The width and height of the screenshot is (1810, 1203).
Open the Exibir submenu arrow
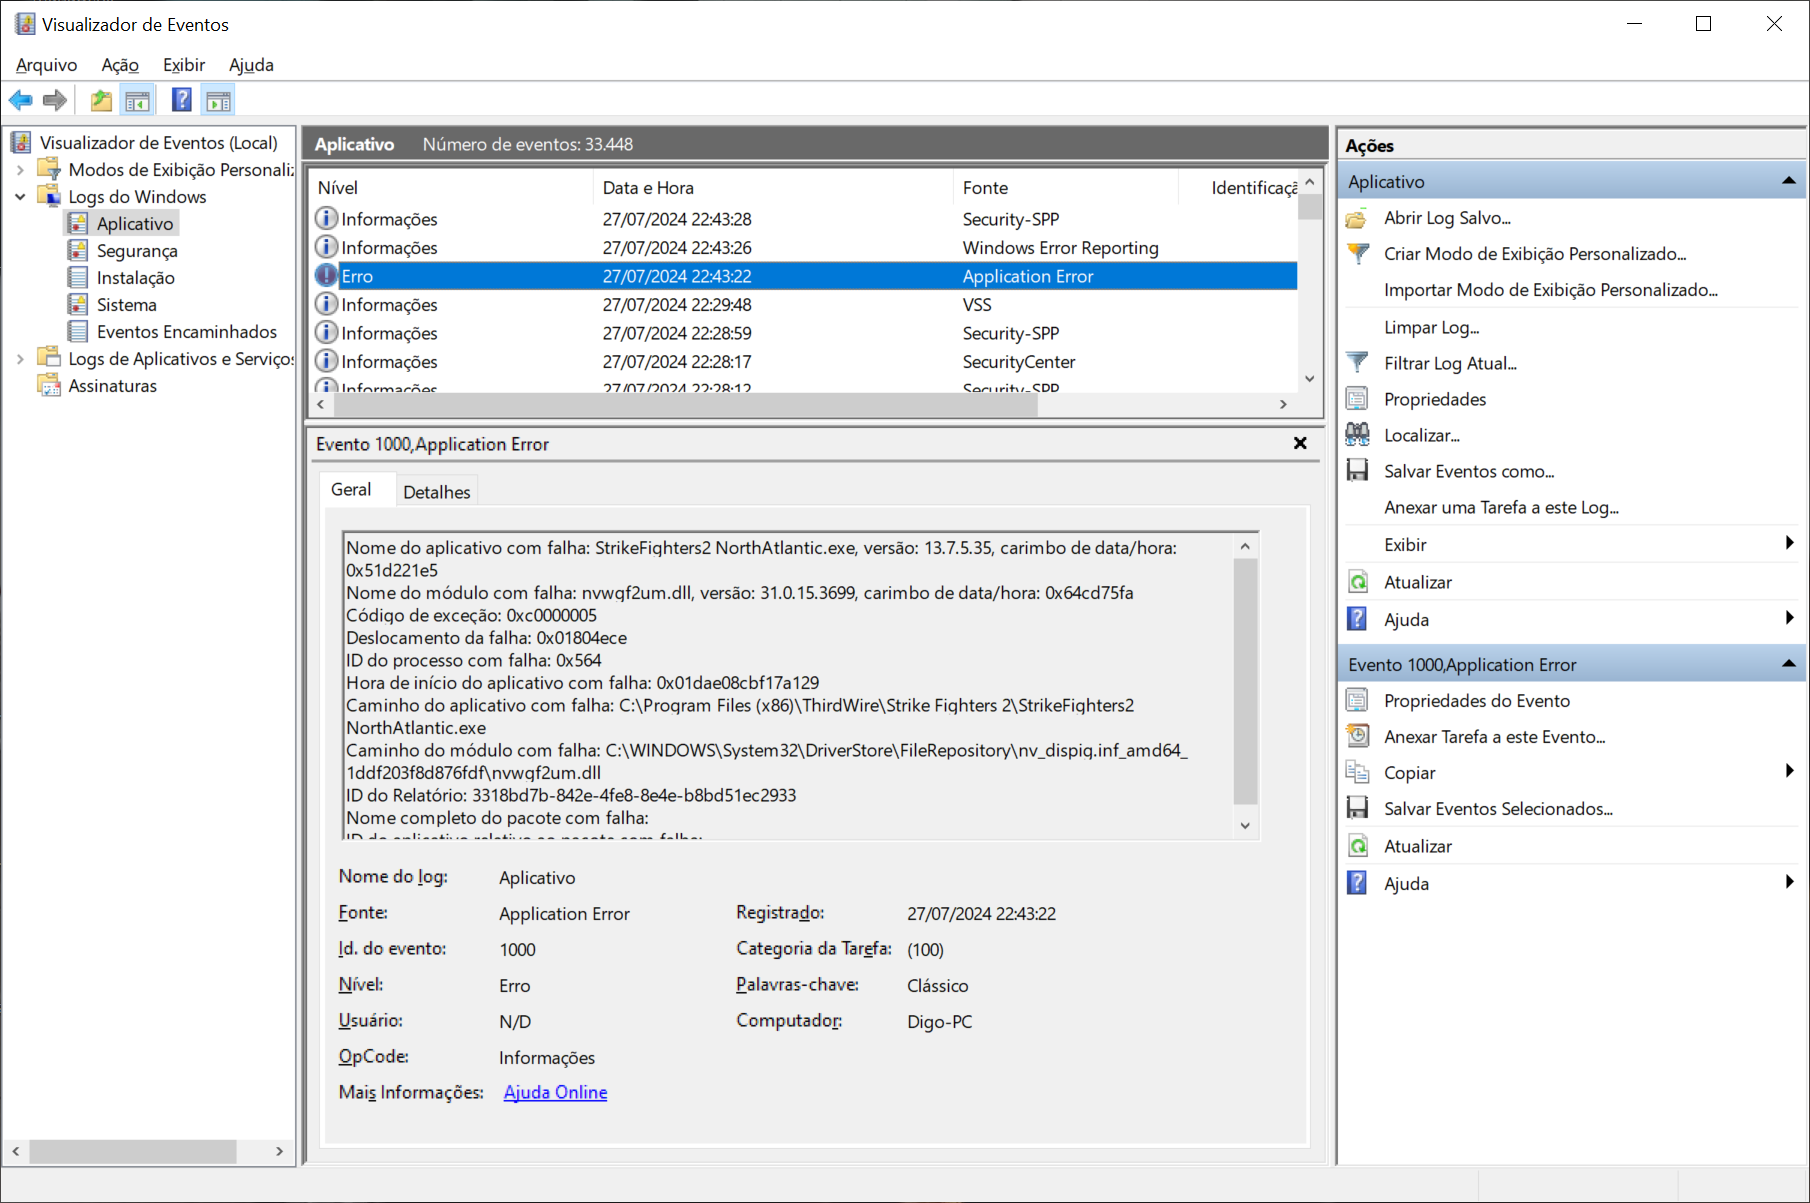[x=1789, y=543]
